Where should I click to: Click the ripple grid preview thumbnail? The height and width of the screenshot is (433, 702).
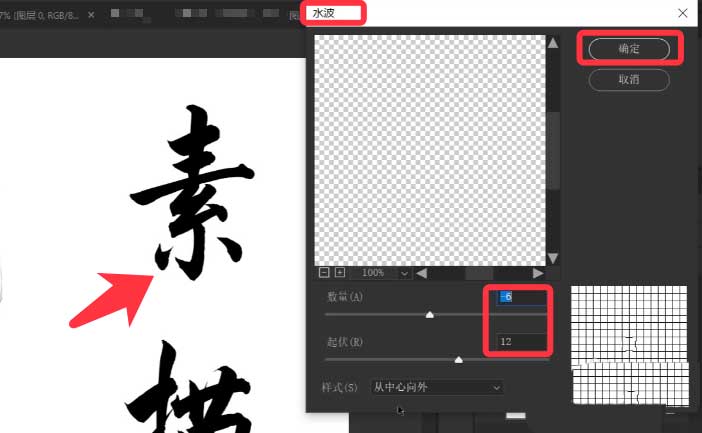click(x=629, y=345)
